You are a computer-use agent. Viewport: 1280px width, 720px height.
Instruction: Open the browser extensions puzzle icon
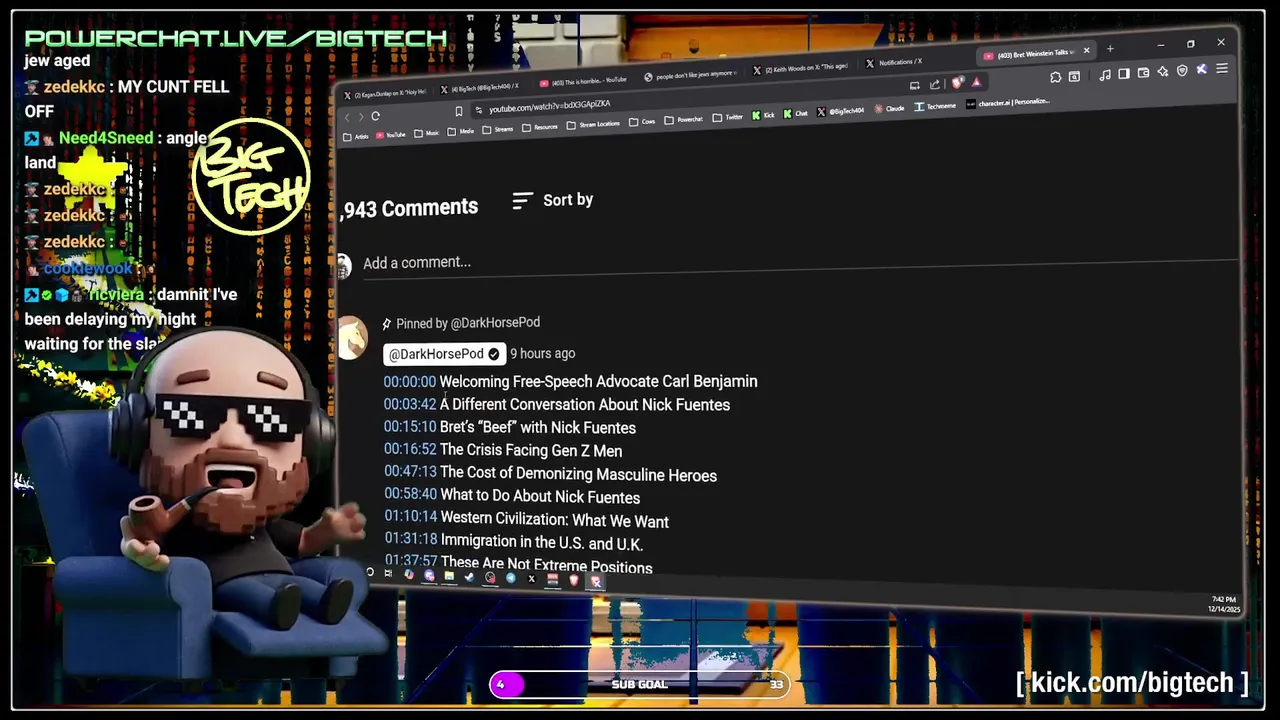point(1055,77)
